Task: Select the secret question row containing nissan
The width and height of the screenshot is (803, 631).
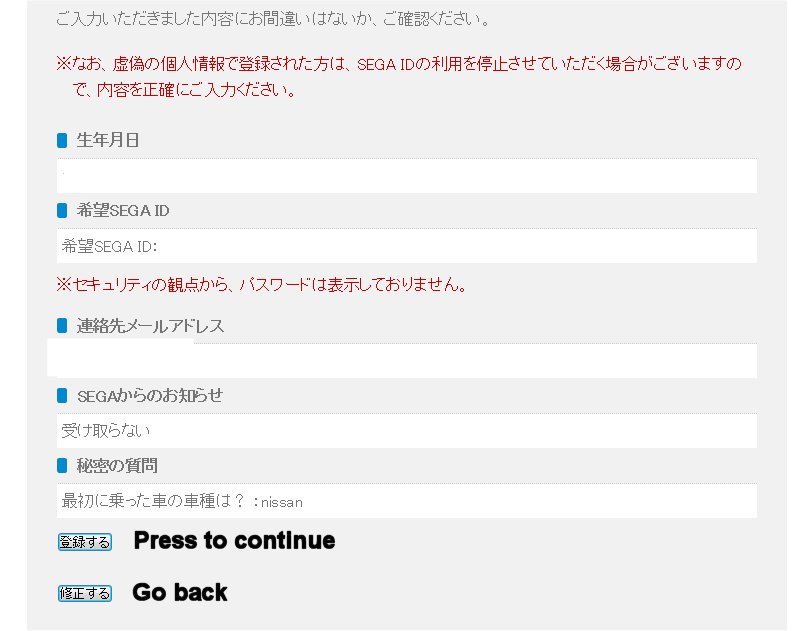Action: [x=407, y=501]
